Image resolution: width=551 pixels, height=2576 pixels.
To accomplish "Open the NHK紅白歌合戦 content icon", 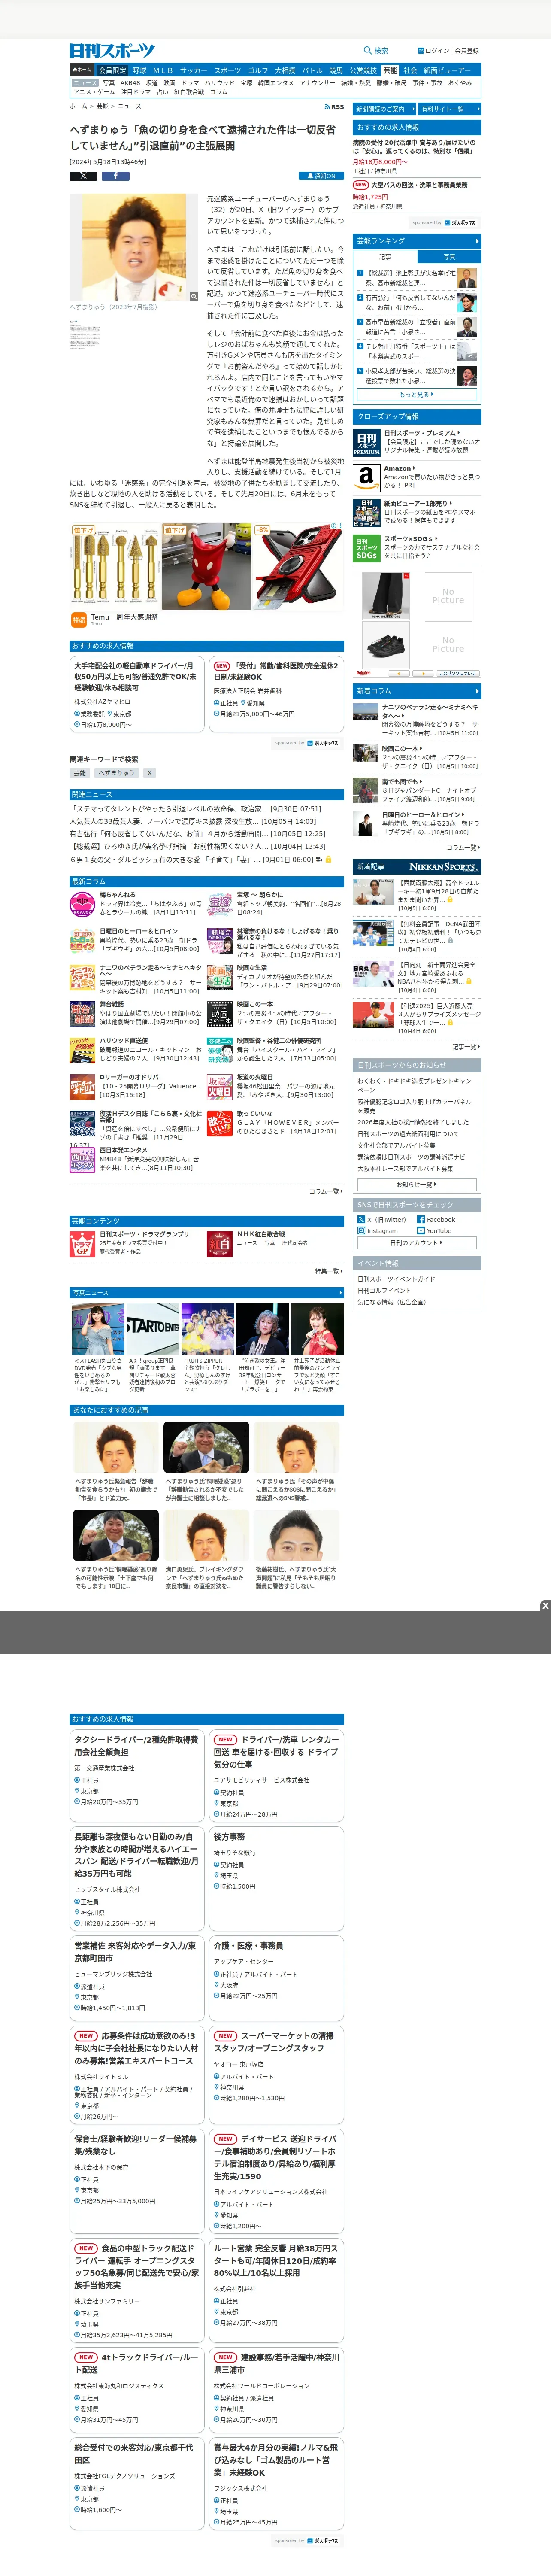I will coord(220,1244).
